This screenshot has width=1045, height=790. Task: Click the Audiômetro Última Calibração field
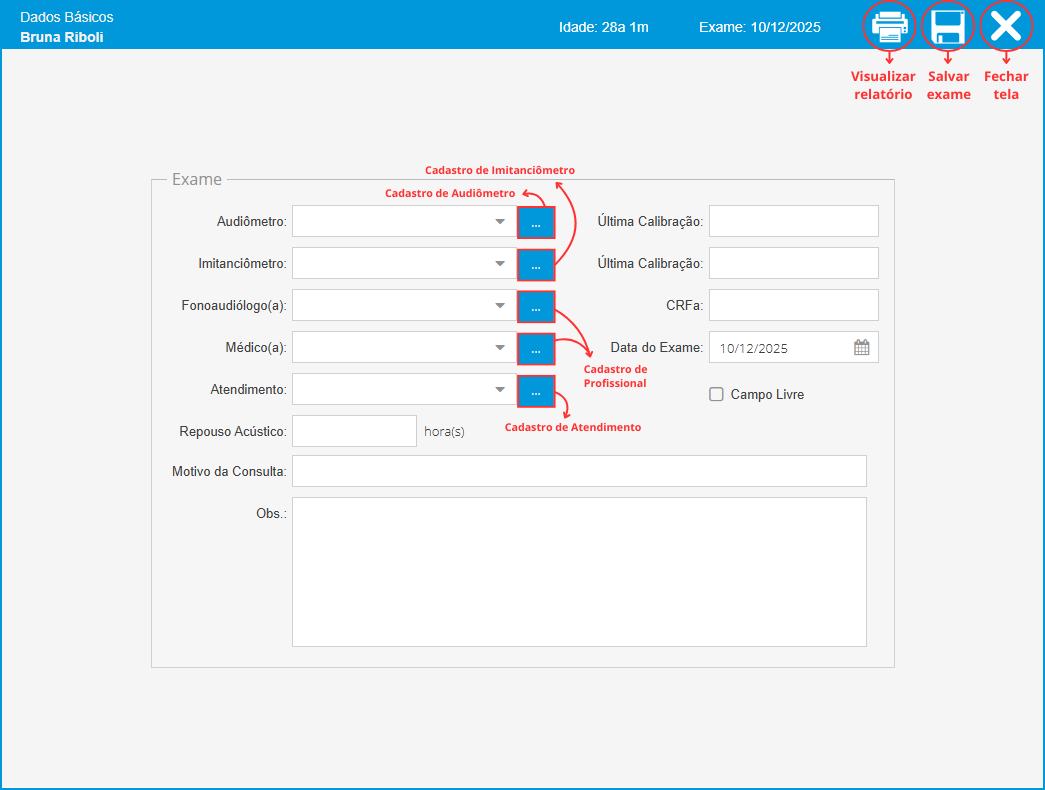[x=793, y=221]
